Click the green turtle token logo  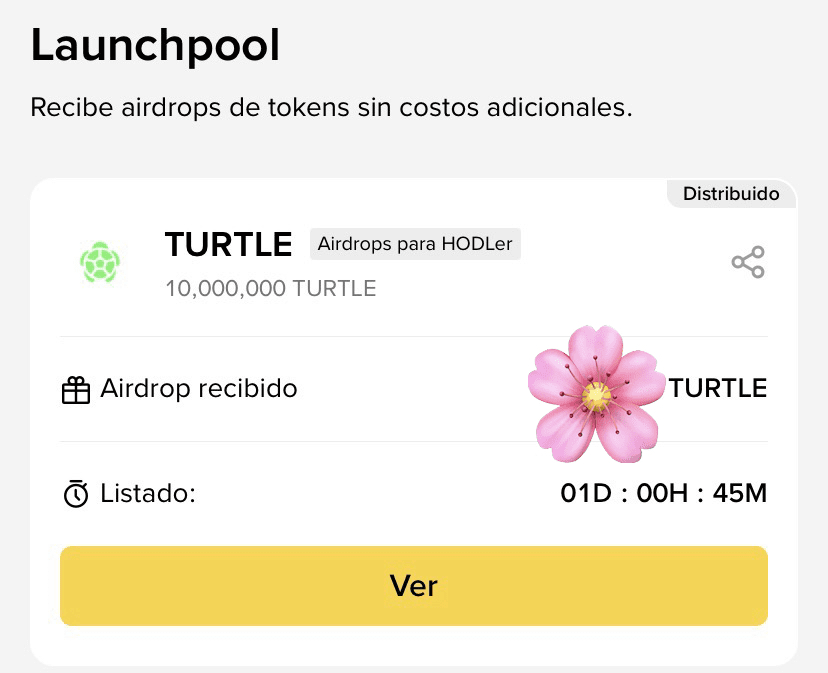tap(100, 263)
